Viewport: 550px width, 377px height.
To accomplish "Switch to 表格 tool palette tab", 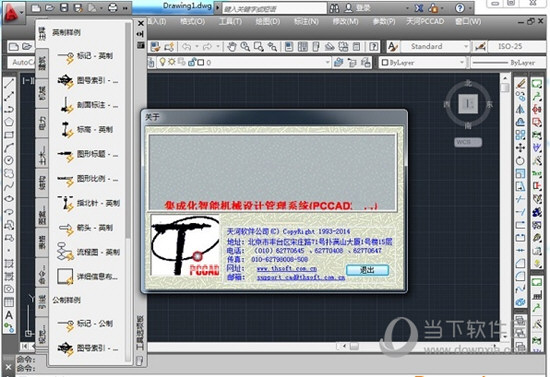I will [42, 243].
